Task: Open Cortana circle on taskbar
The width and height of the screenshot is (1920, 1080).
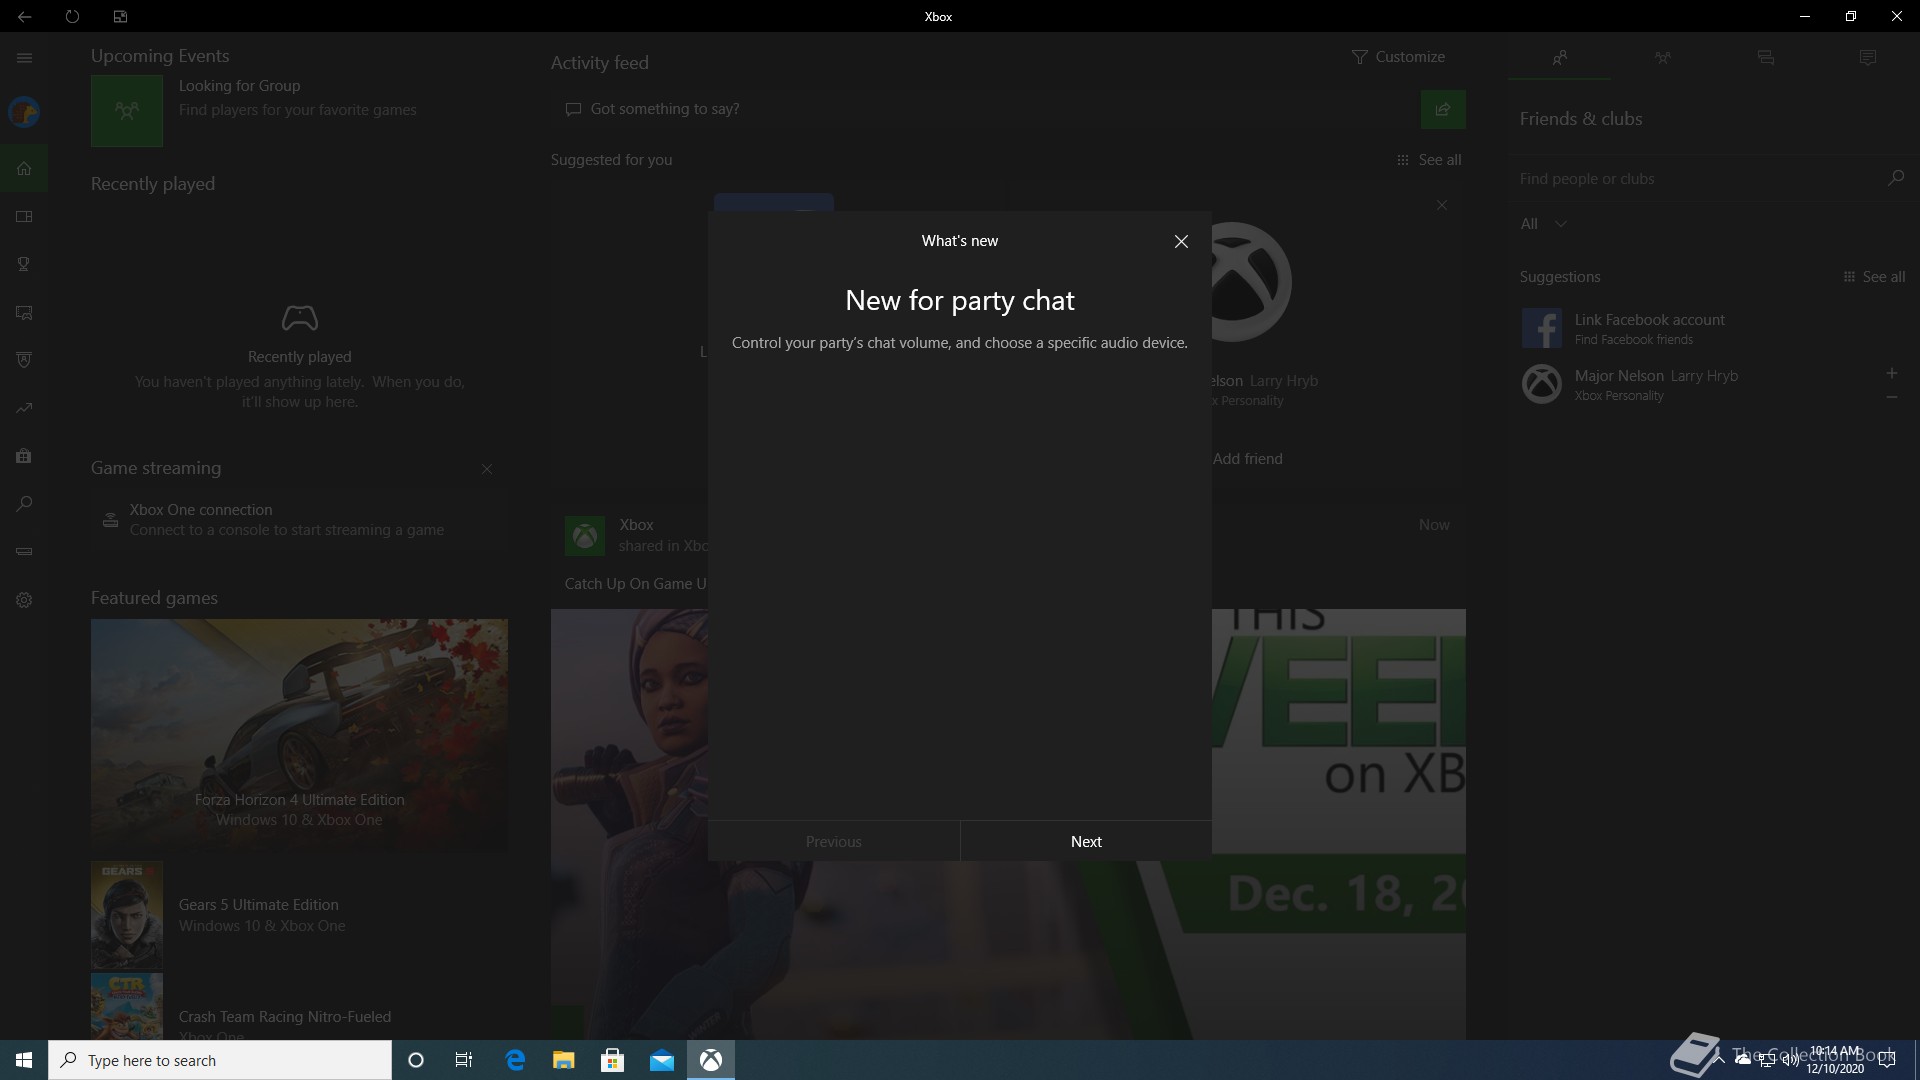Action: [x=416, y=1060]
